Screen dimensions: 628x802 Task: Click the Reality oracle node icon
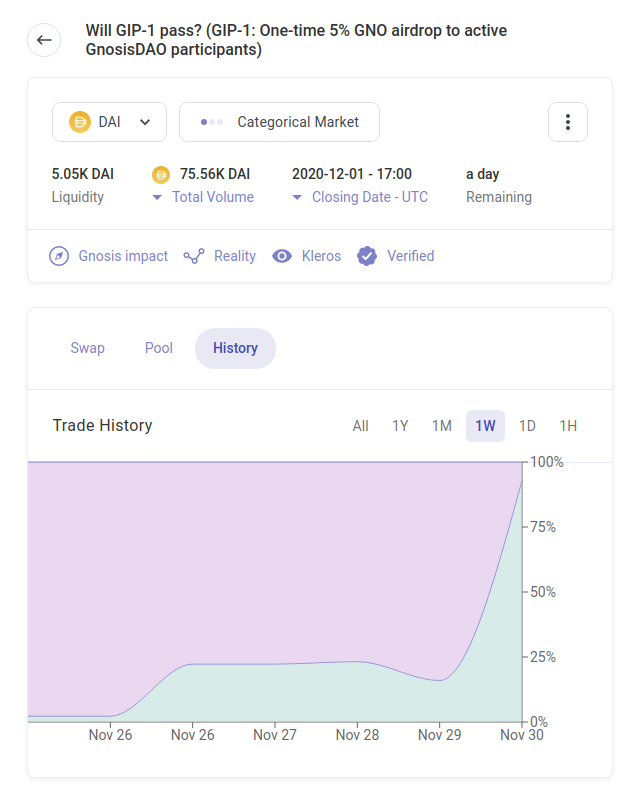(x=194, y=256)
